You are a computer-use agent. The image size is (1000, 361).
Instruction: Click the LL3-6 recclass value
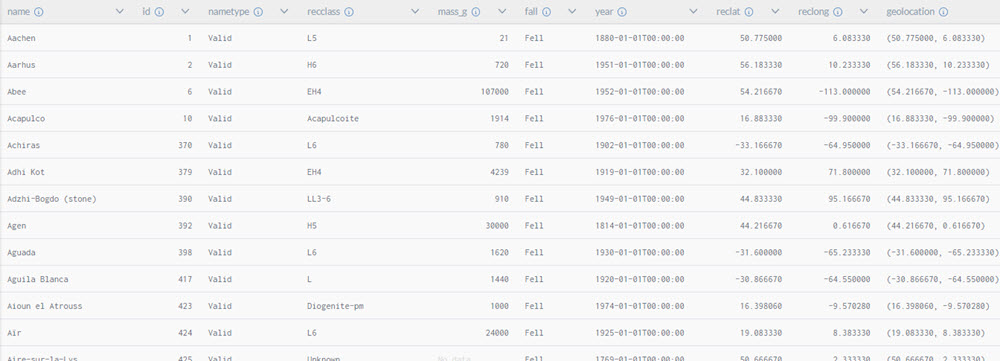coord(319,199)
